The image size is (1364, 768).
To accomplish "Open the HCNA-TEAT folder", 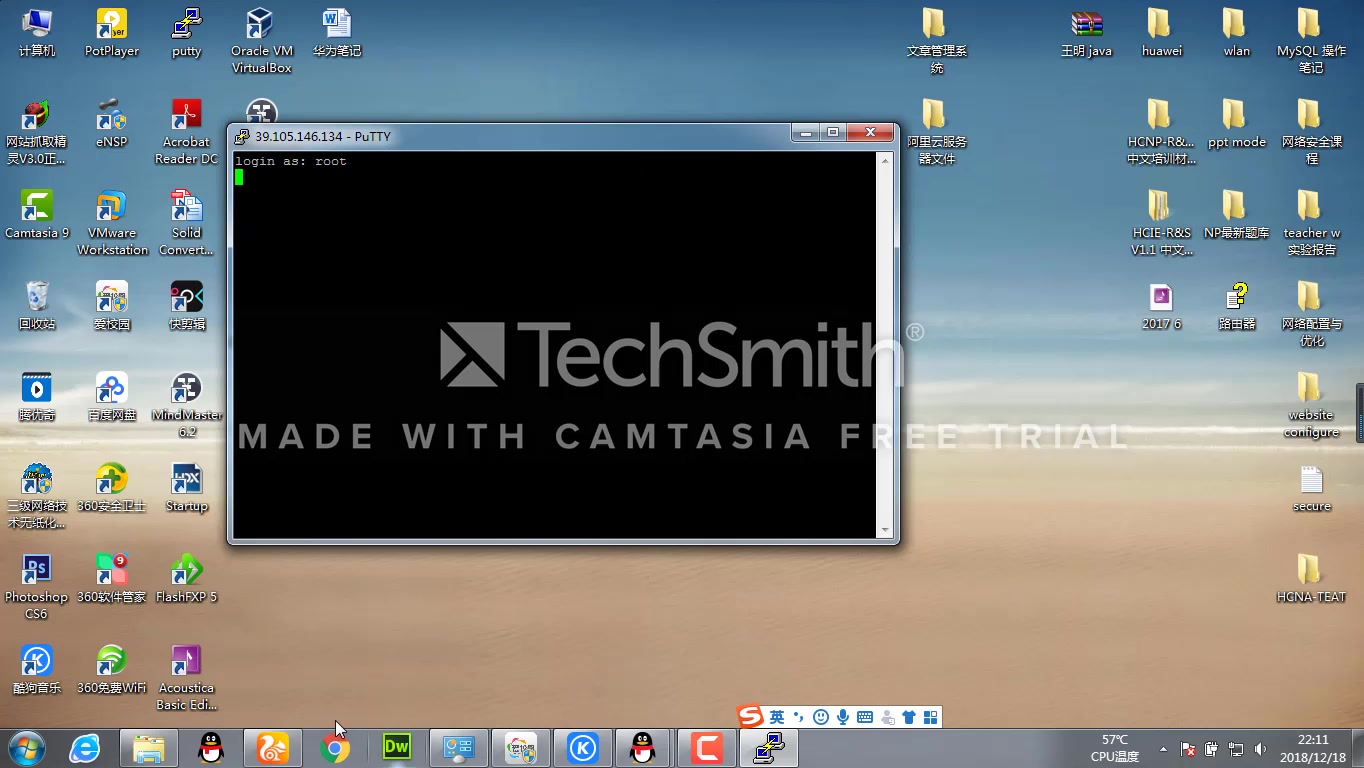I will coord(1311,578).
